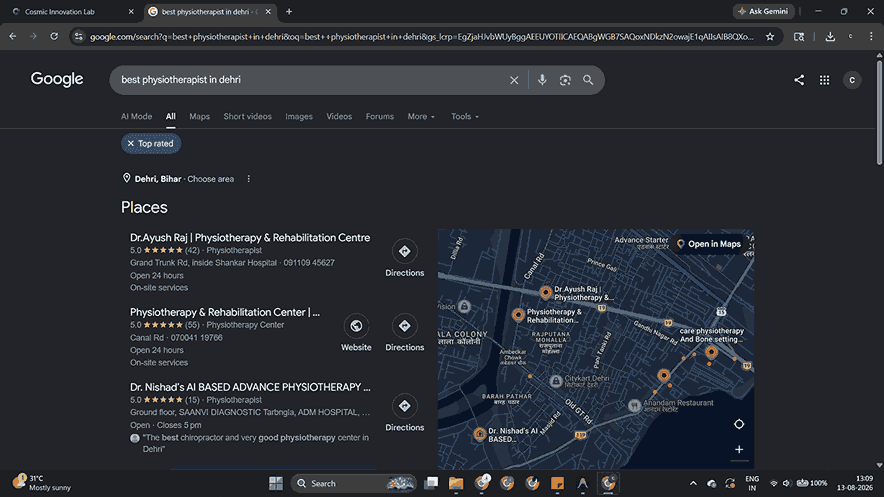View site information in address bar
Viewport: 884px width, 497px height.
coord(78,37)
